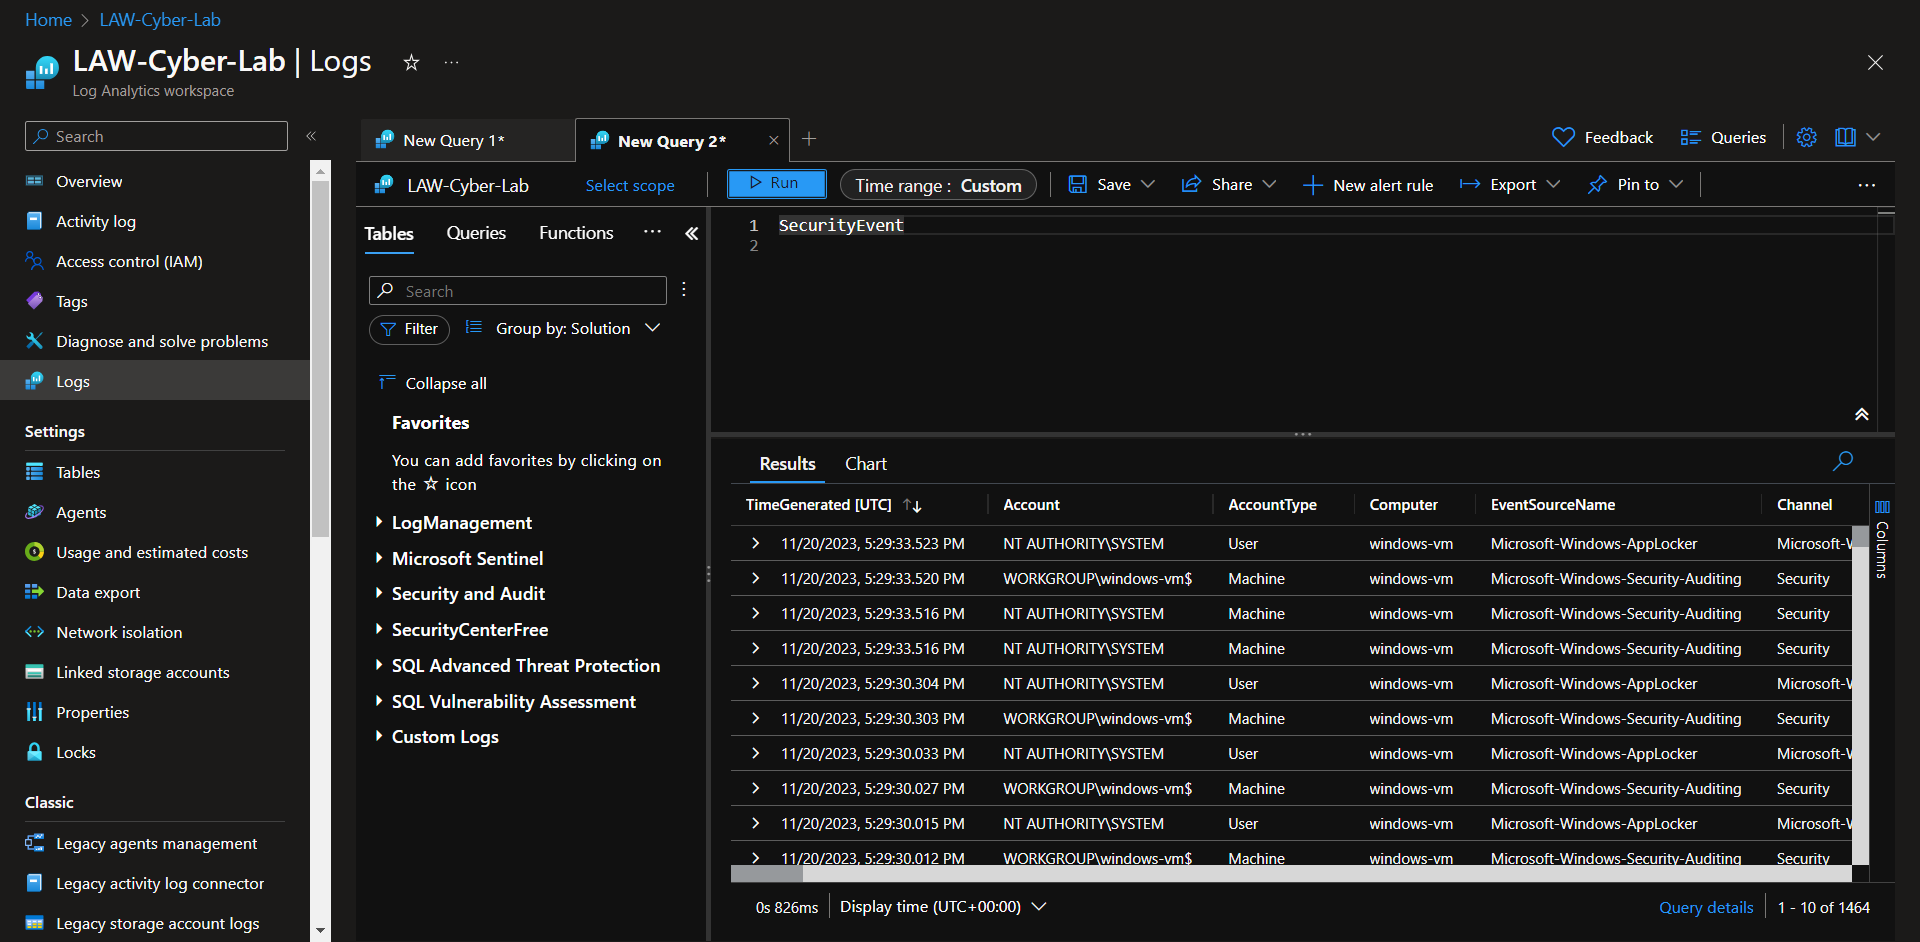Image resolution: width=1920 pixels, height=942 pixels.
Task: Expand the Custom Logs group
Action: [x=379, y=736]
